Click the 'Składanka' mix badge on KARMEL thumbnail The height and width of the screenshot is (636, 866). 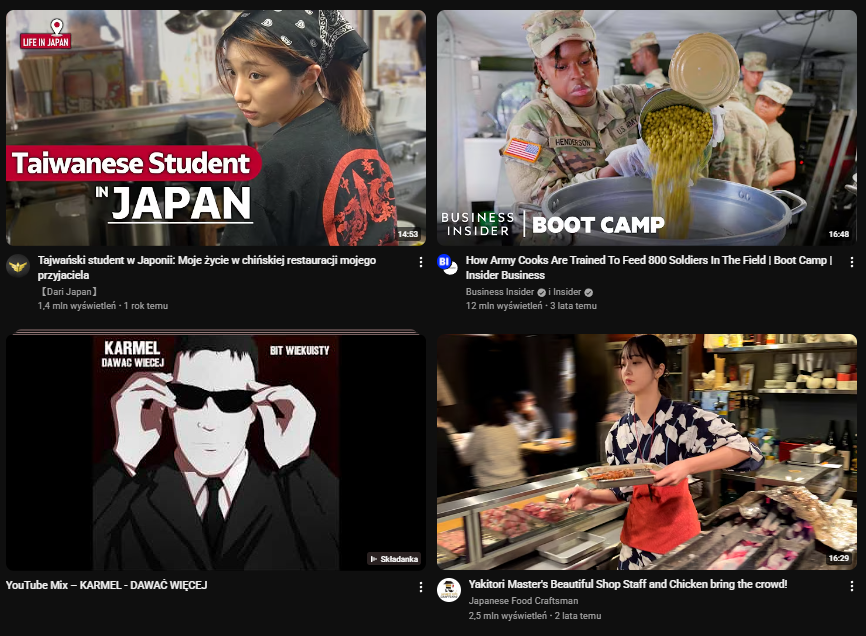coord(394,559)
